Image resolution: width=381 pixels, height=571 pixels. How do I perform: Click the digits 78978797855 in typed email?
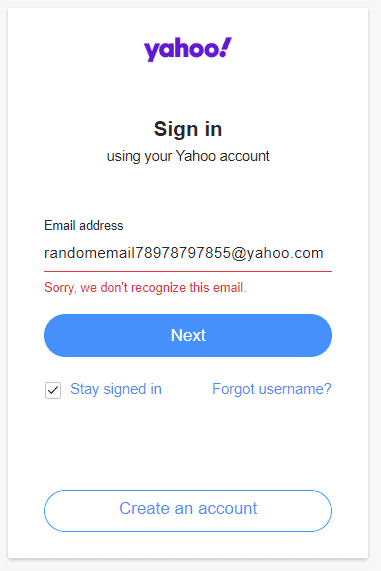click(x=183, y=253)
